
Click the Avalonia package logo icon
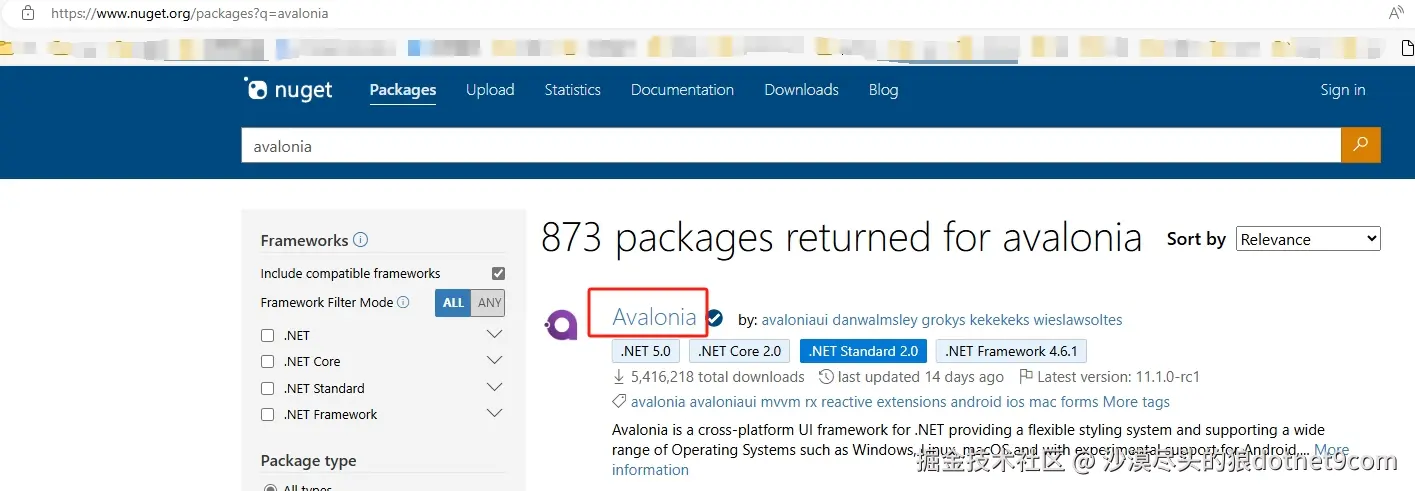point(560,325)
